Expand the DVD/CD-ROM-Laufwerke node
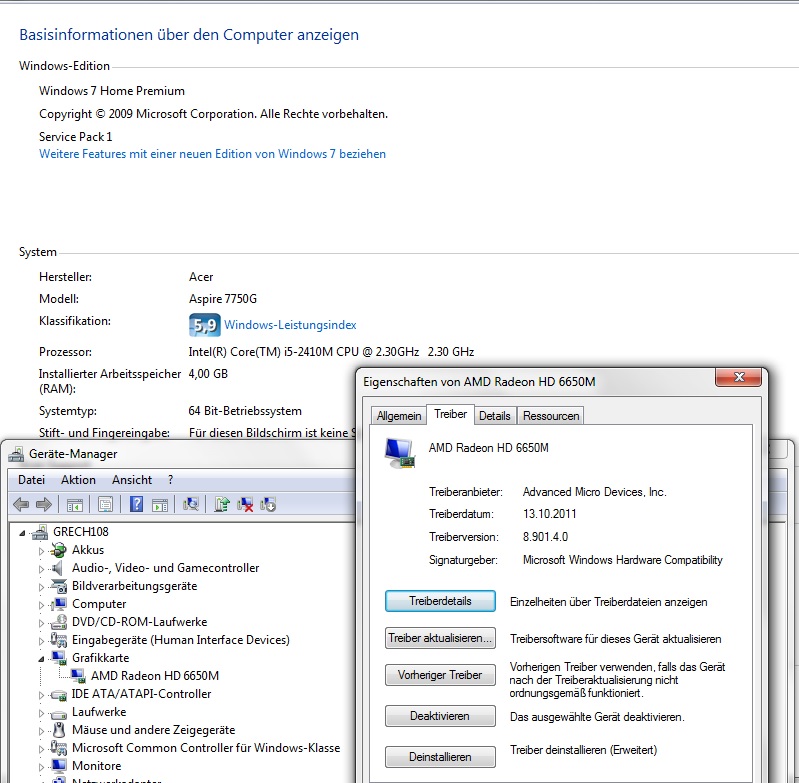The image size is (799, 783). click(x=41, y=623)
